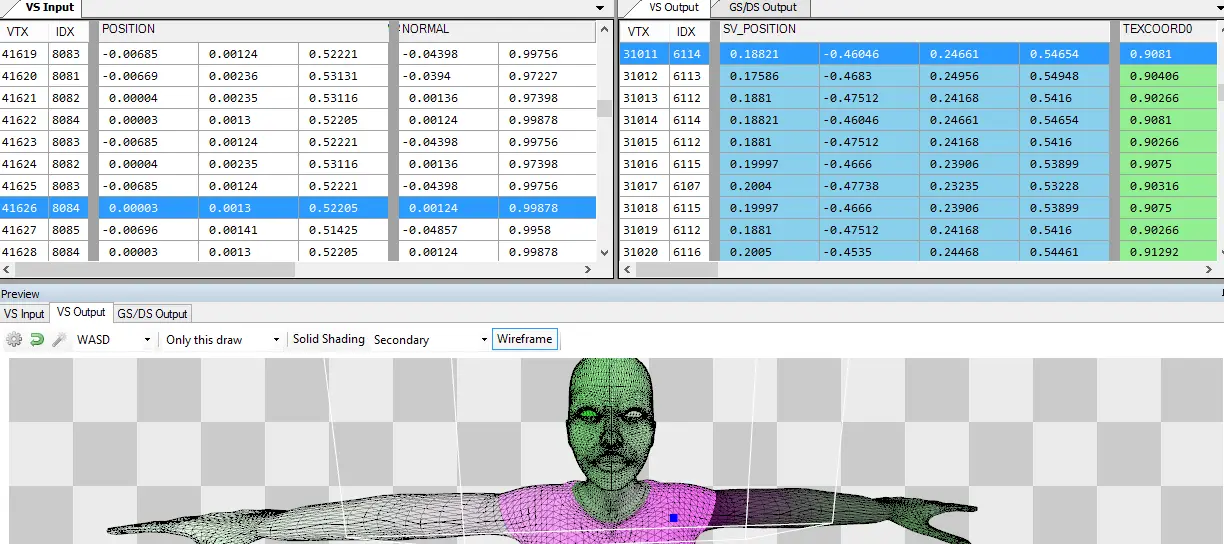Open the panel menu arrow right of VS Input tab

(600, 8)
